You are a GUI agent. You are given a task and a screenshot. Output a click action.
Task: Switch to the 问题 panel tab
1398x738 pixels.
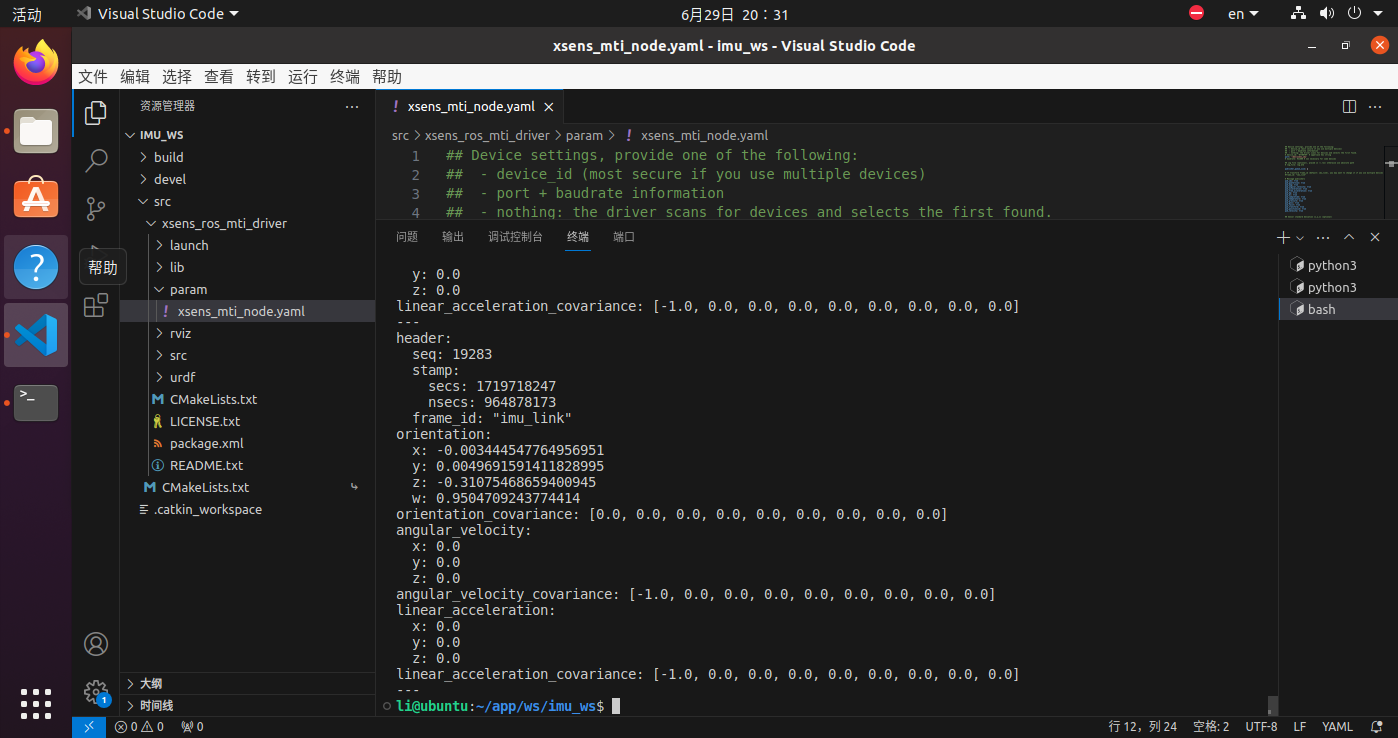coord(407,237)
